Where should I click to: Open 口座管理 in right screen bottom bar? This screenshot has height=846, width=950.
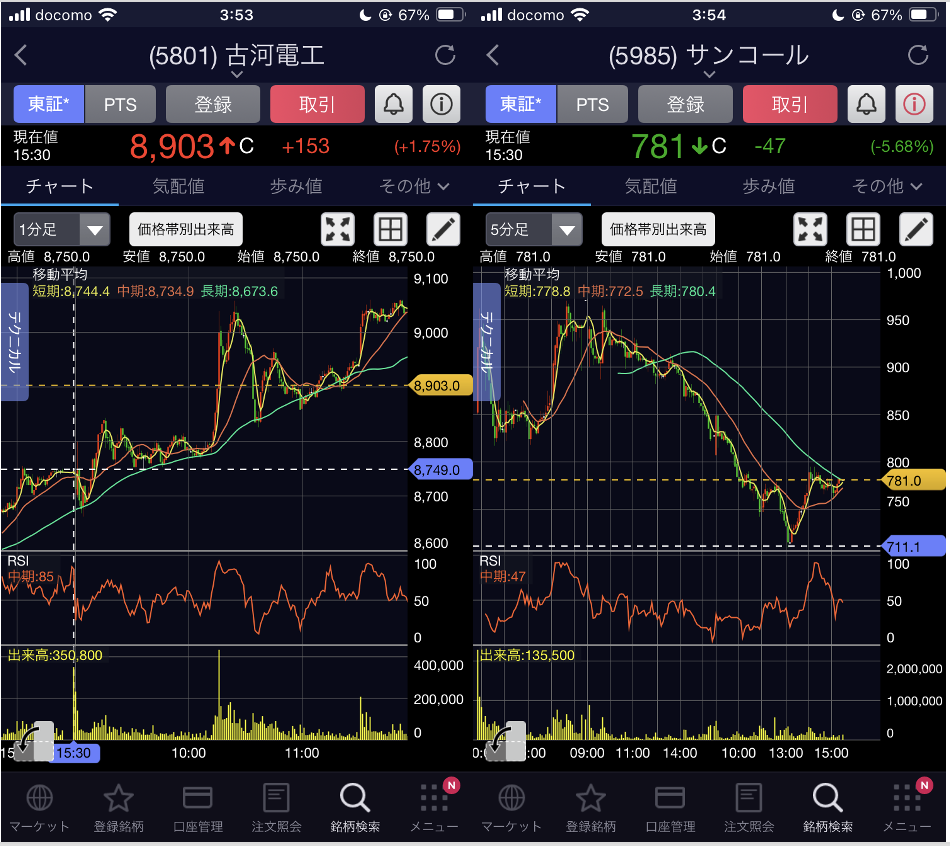[670, 808]
